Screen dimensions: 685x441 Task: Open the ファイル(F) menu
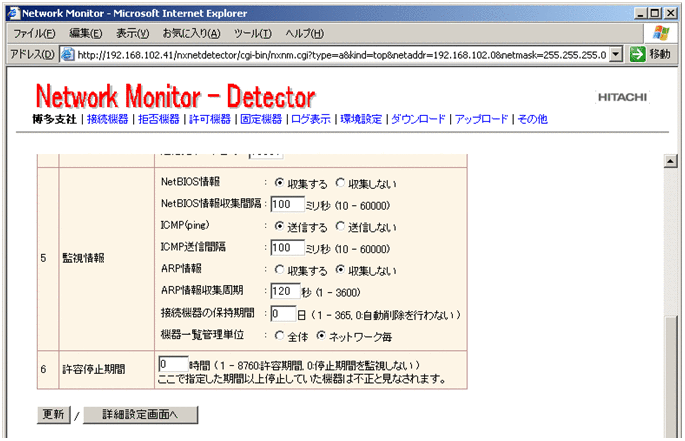click(34, 34)
